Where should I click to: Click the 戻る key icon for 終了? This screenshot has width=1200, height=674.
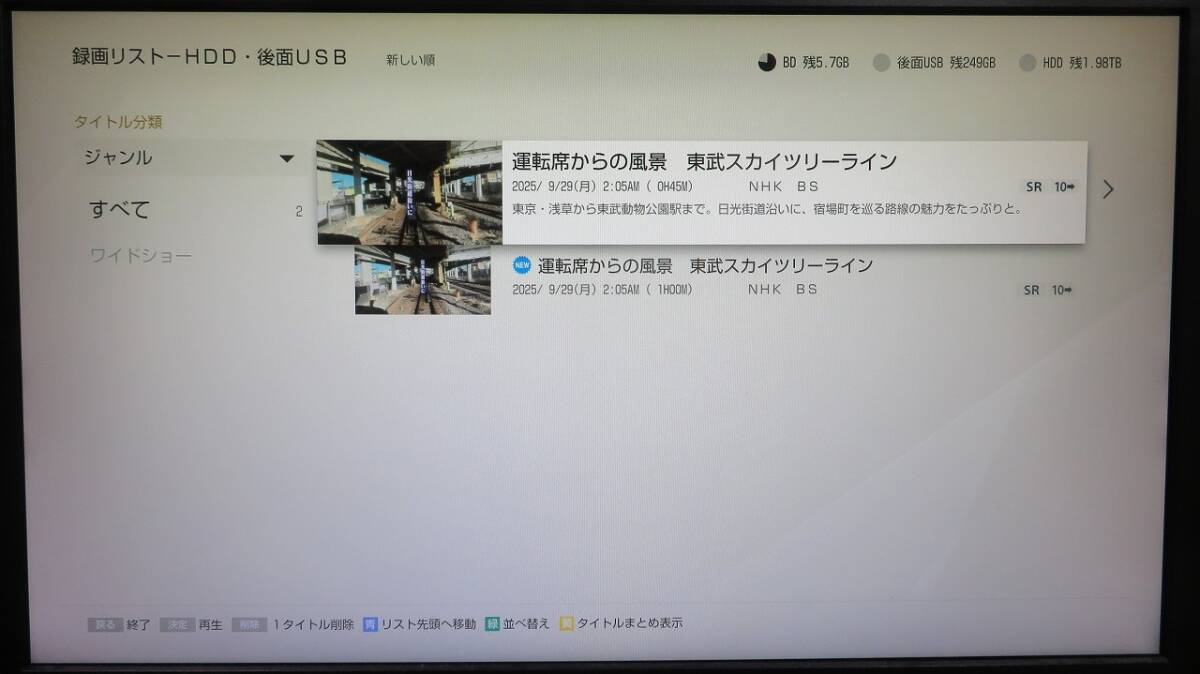pos(105,624)
